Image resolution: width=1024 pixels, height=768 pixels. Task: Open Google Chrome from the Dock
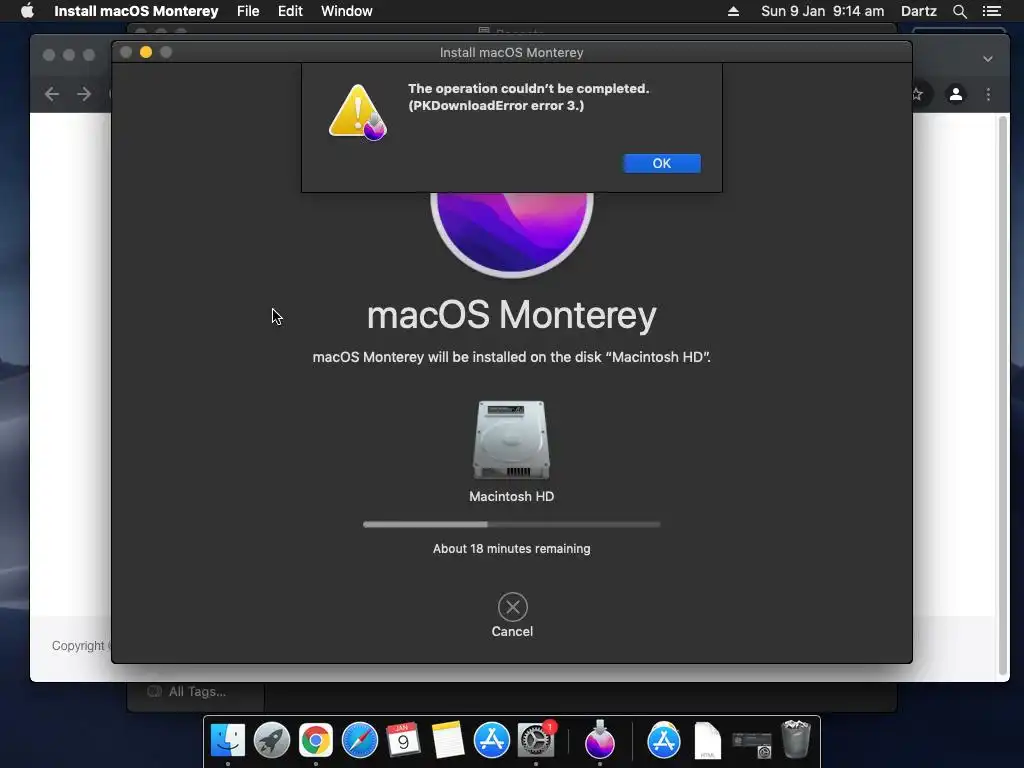316,740
